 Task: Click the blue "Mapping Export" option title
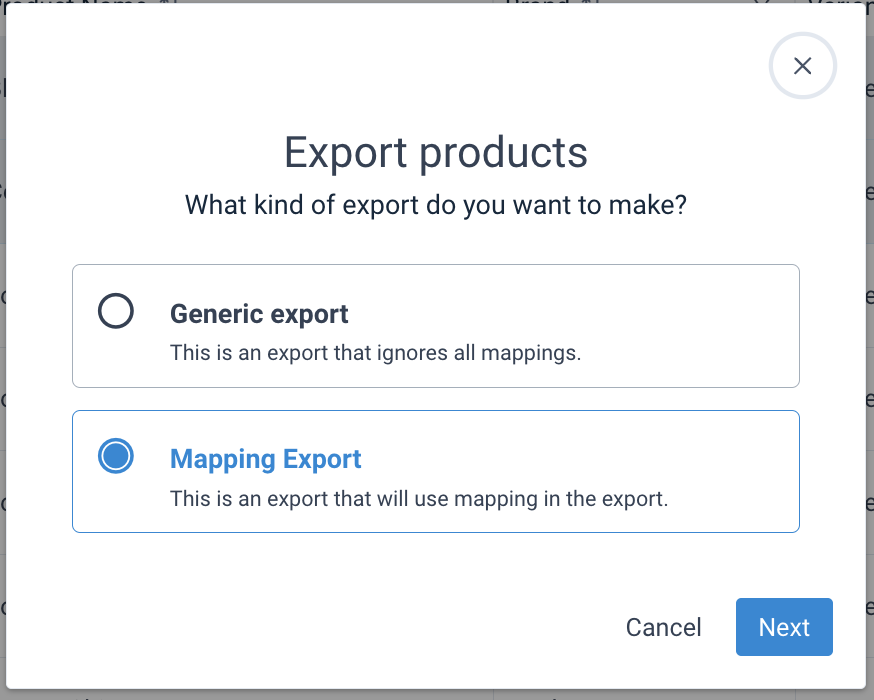[266, 459]
